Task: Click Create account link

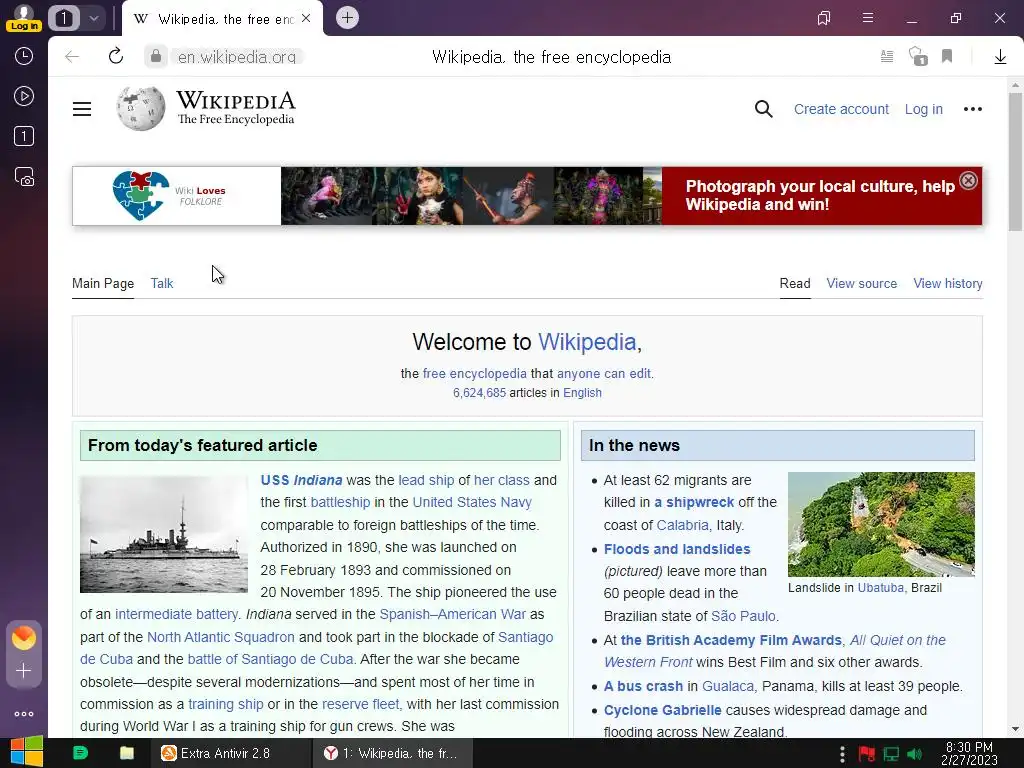Action: [x=841, y=109]
